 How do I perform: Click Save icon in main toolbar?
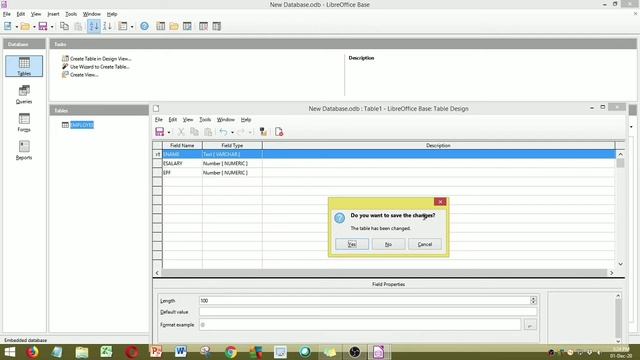click(x=43, y=27)
